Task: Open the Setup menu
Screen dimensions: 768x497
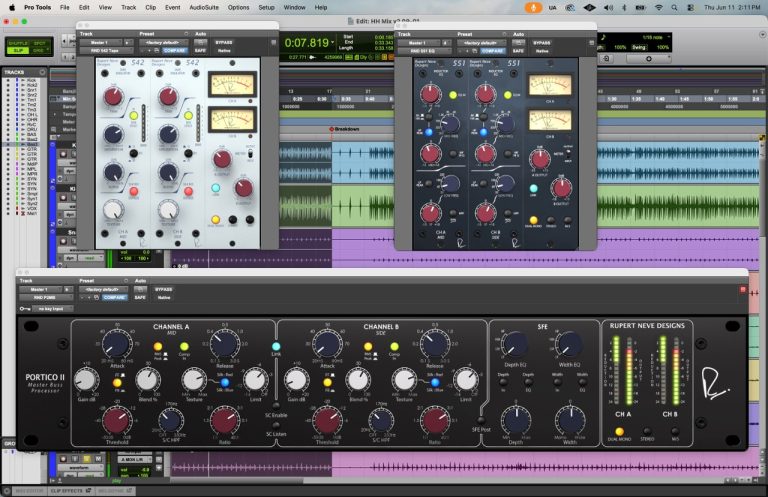Action: click(266, 7)
